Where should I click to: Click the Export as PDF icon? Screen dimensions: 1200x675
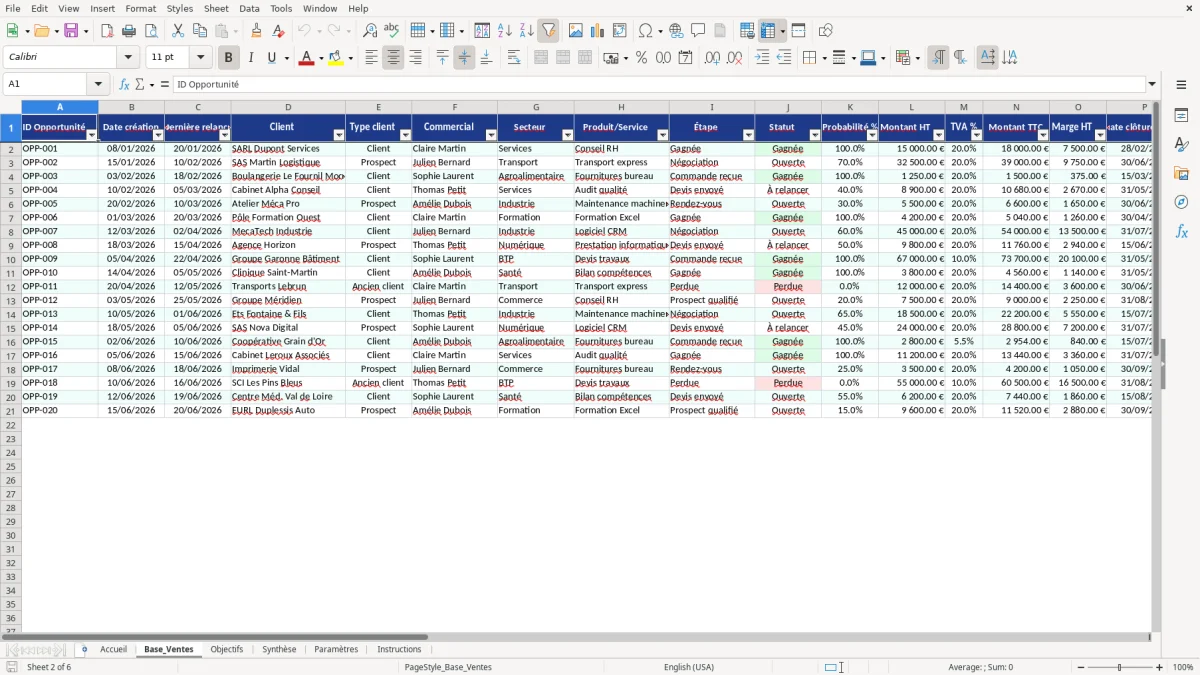(107, 31)
